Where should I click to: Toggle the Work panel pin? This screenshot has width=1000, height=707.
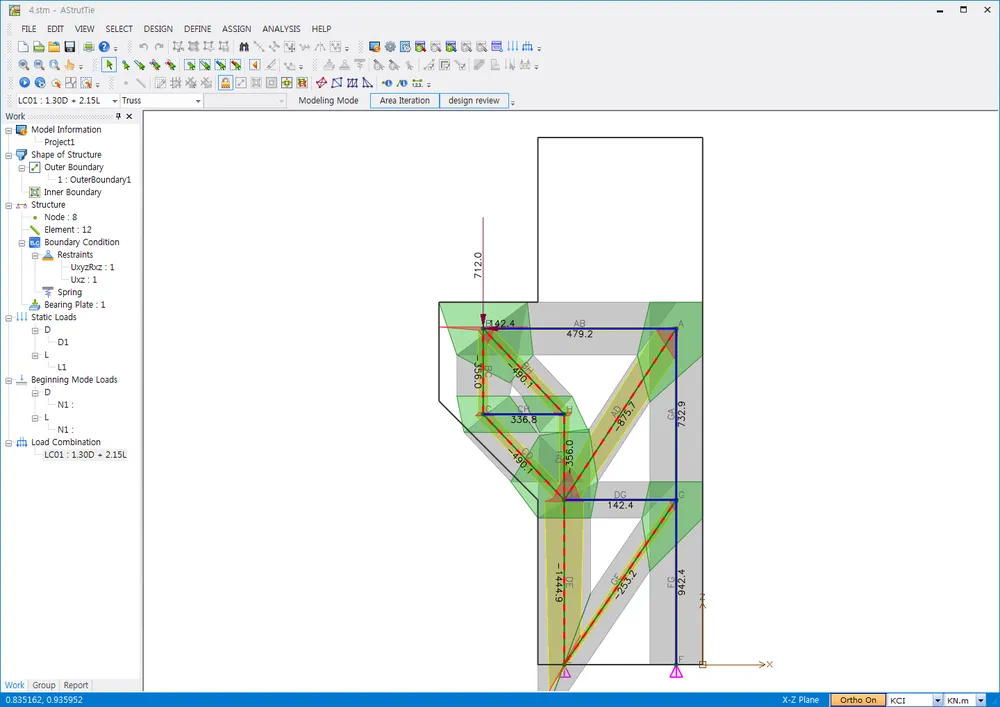click(x=118, y=116)
